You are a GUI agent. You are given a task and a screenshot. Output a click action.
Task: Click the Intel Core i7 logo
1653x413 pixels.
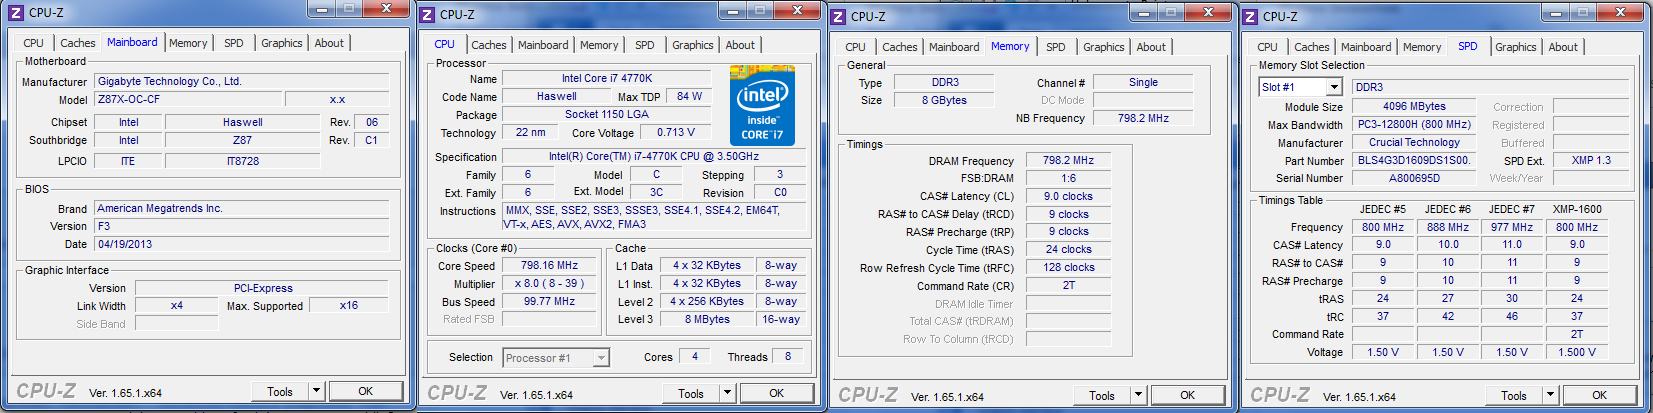tap(762, 105)
